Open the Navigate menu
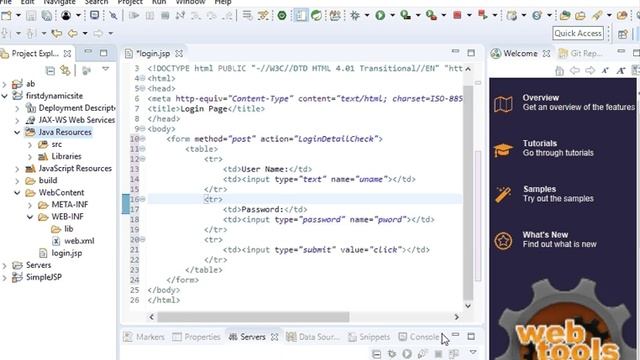The image size is (640, 360). (59, 2)
